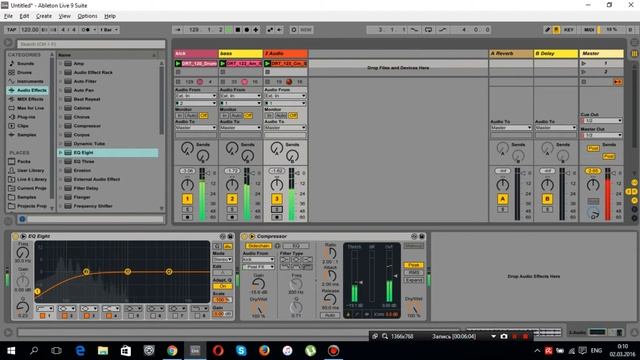
Task: Open the Help menu
Action: [110, 16]
